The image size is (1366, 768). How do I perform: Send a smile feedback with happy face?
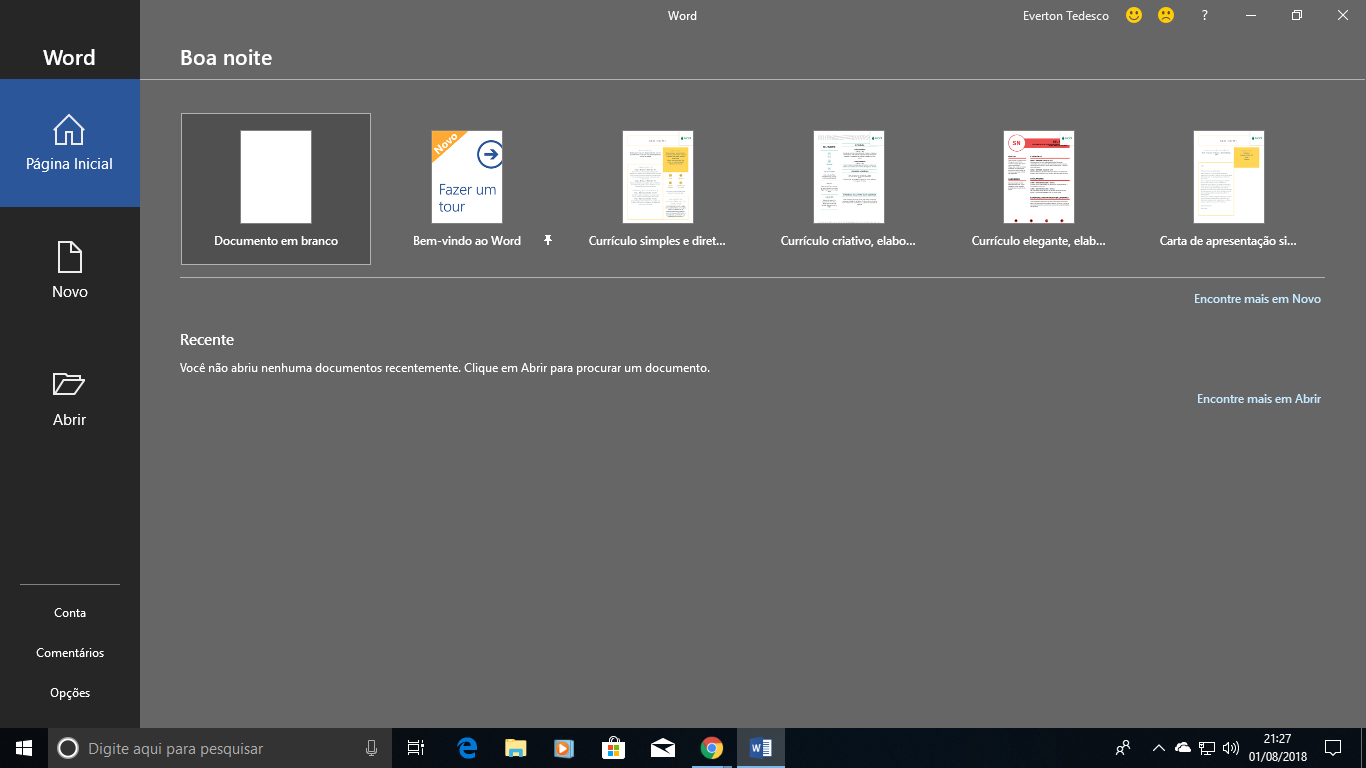[x=1133, y=16]
